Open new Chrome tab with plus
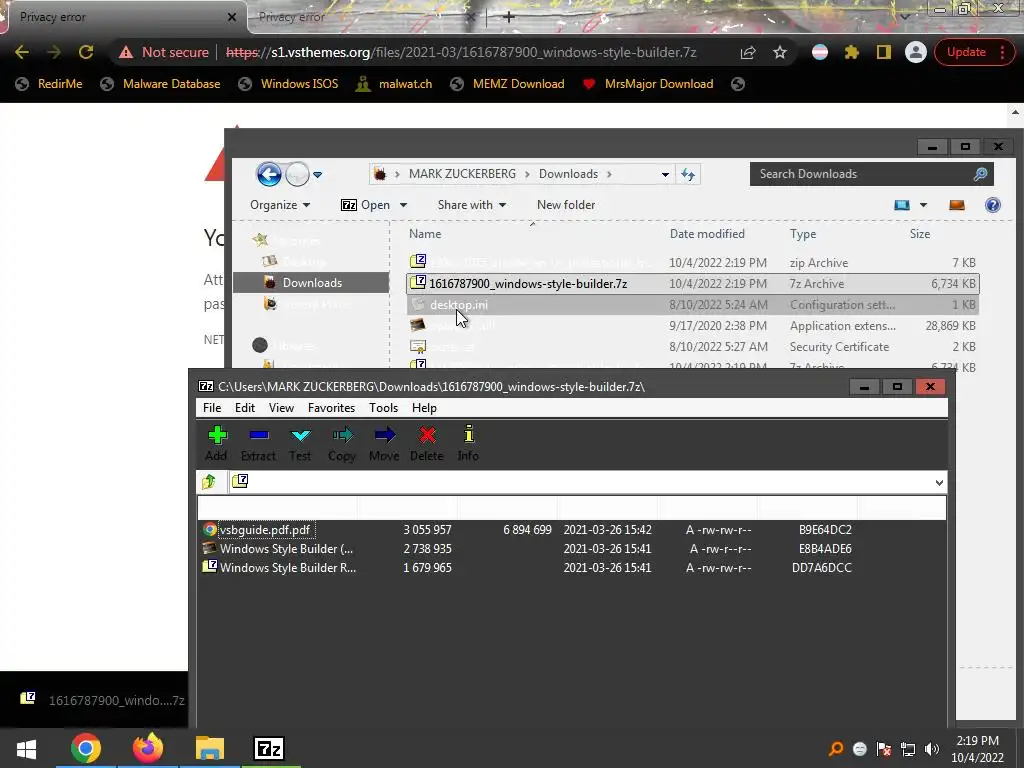The image size is (1024, 768). (509, 17)
